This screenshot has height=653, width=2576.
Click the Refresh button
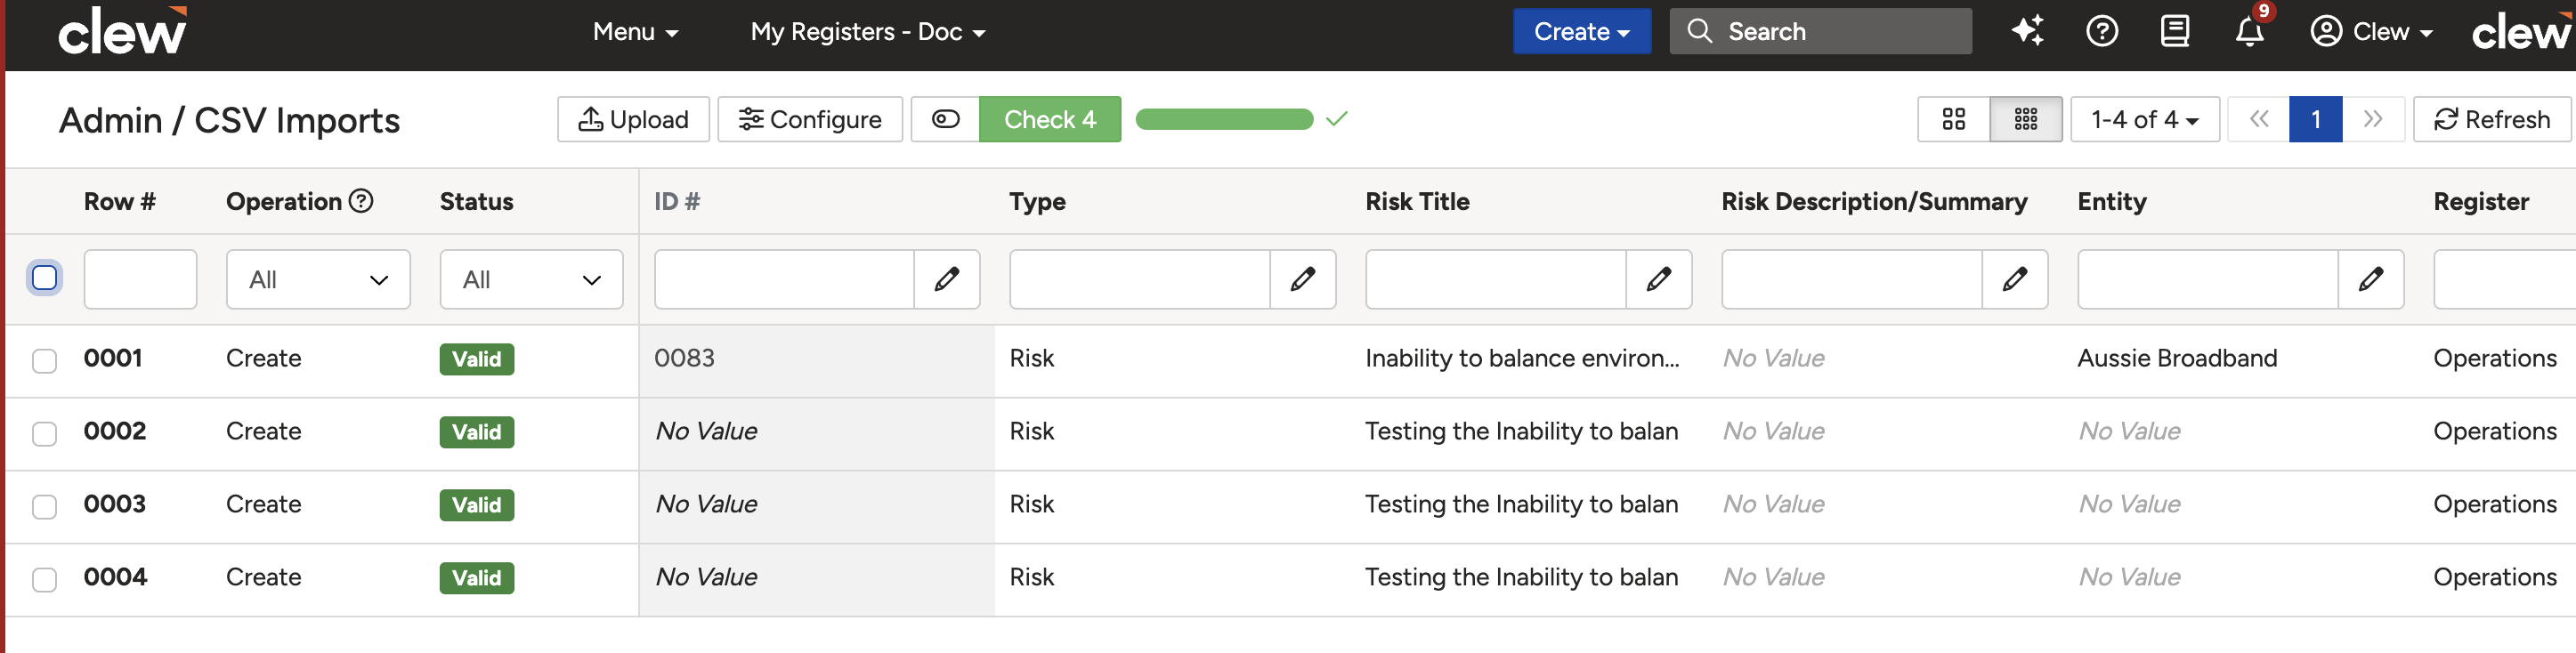pos(2491,119)
